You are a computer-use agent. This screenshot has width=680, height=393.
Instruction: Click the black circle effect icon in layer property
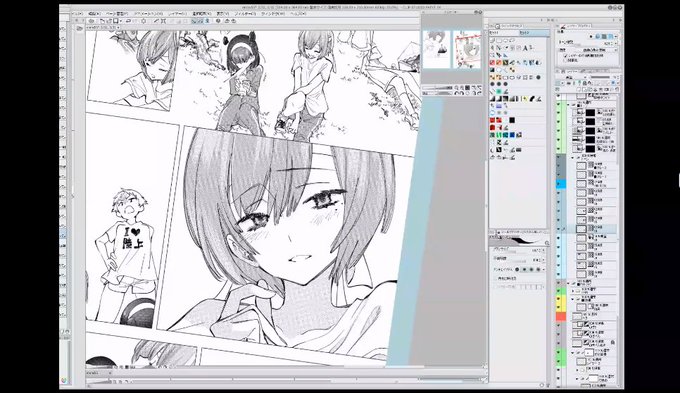tap(591, 36)
